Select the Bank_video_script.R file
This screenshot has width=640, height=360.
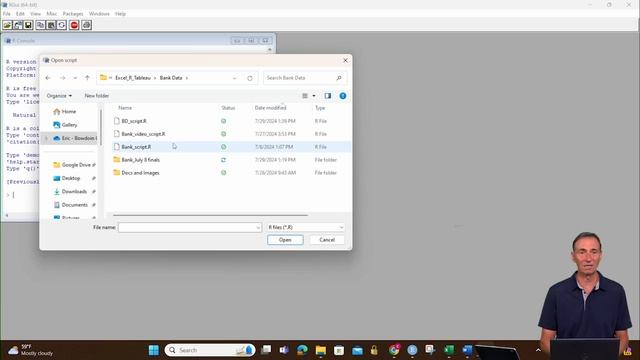coord(143,134)
